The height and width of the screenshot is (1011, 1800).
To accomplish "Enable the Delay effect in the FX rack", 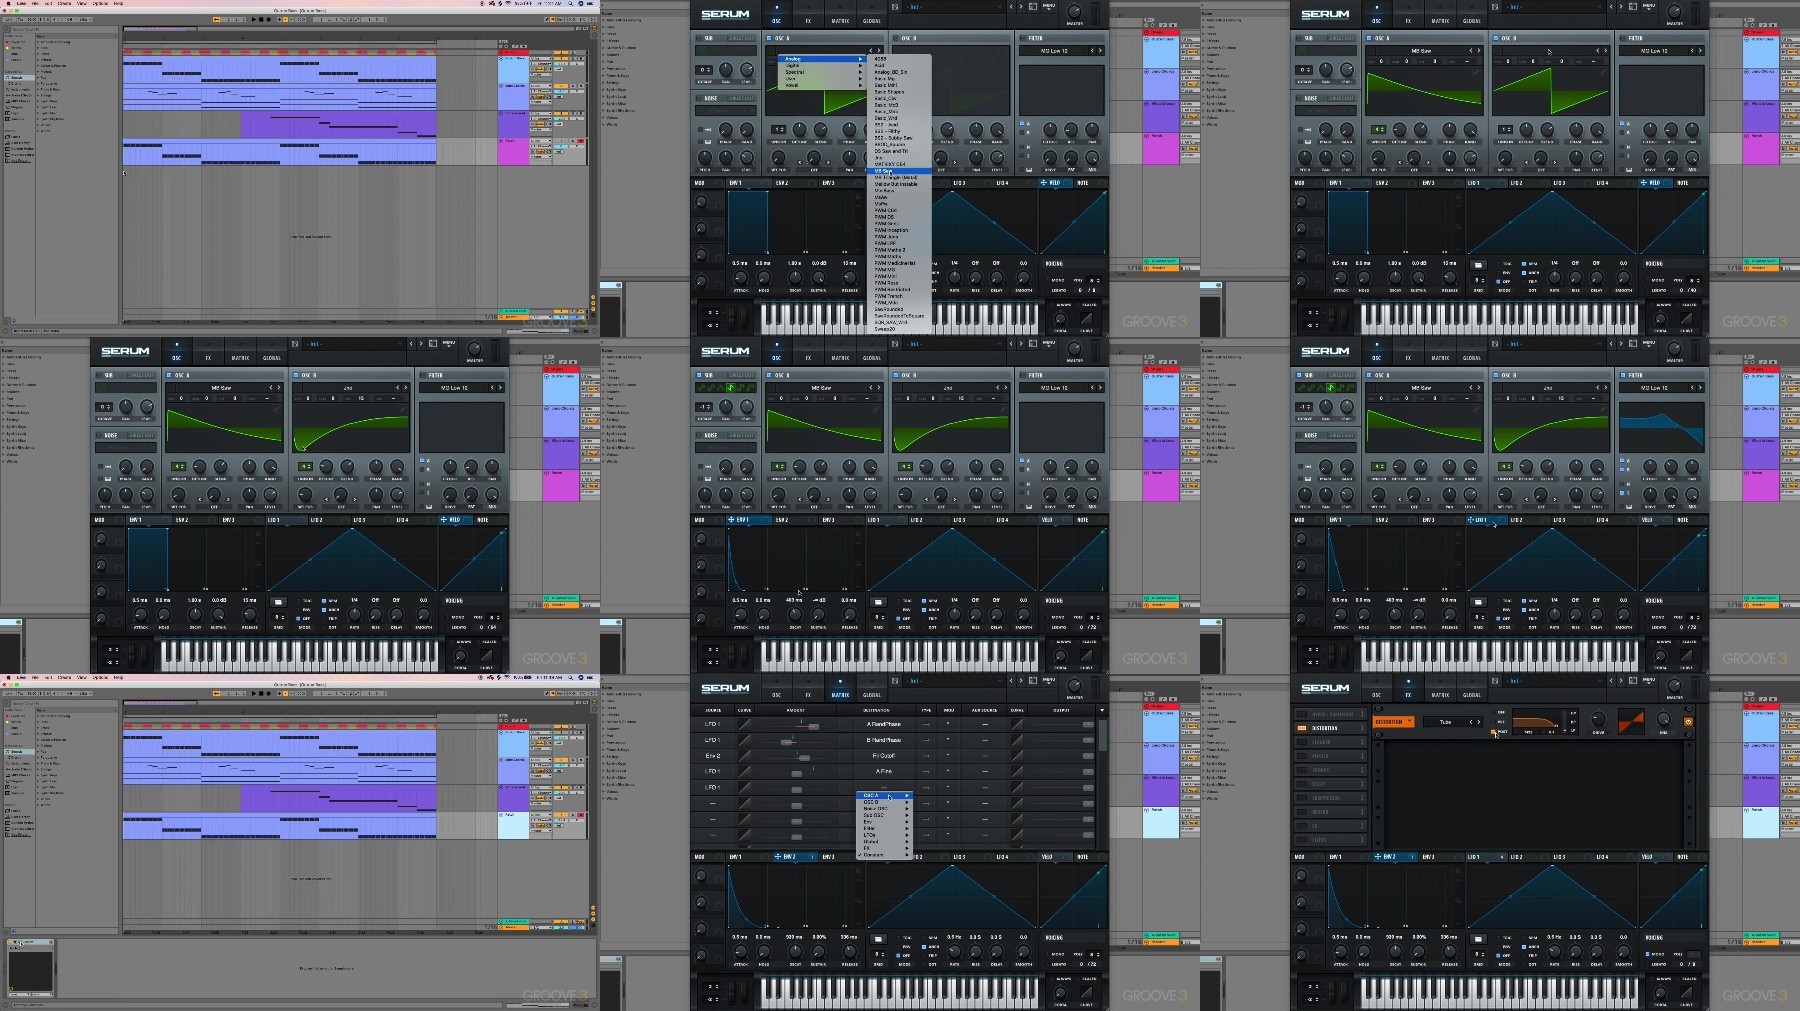I will [x=1301, y=784].
